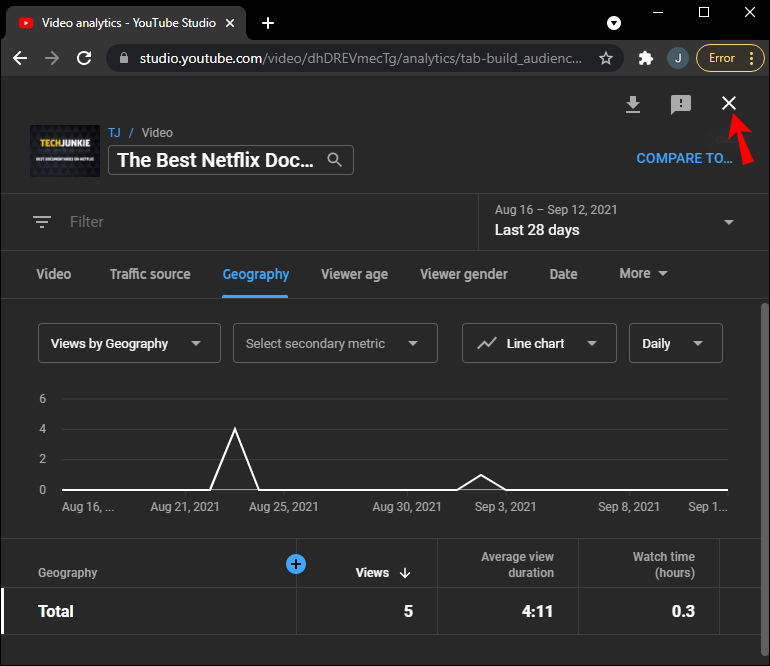Click the filter icon

[42, 222]
